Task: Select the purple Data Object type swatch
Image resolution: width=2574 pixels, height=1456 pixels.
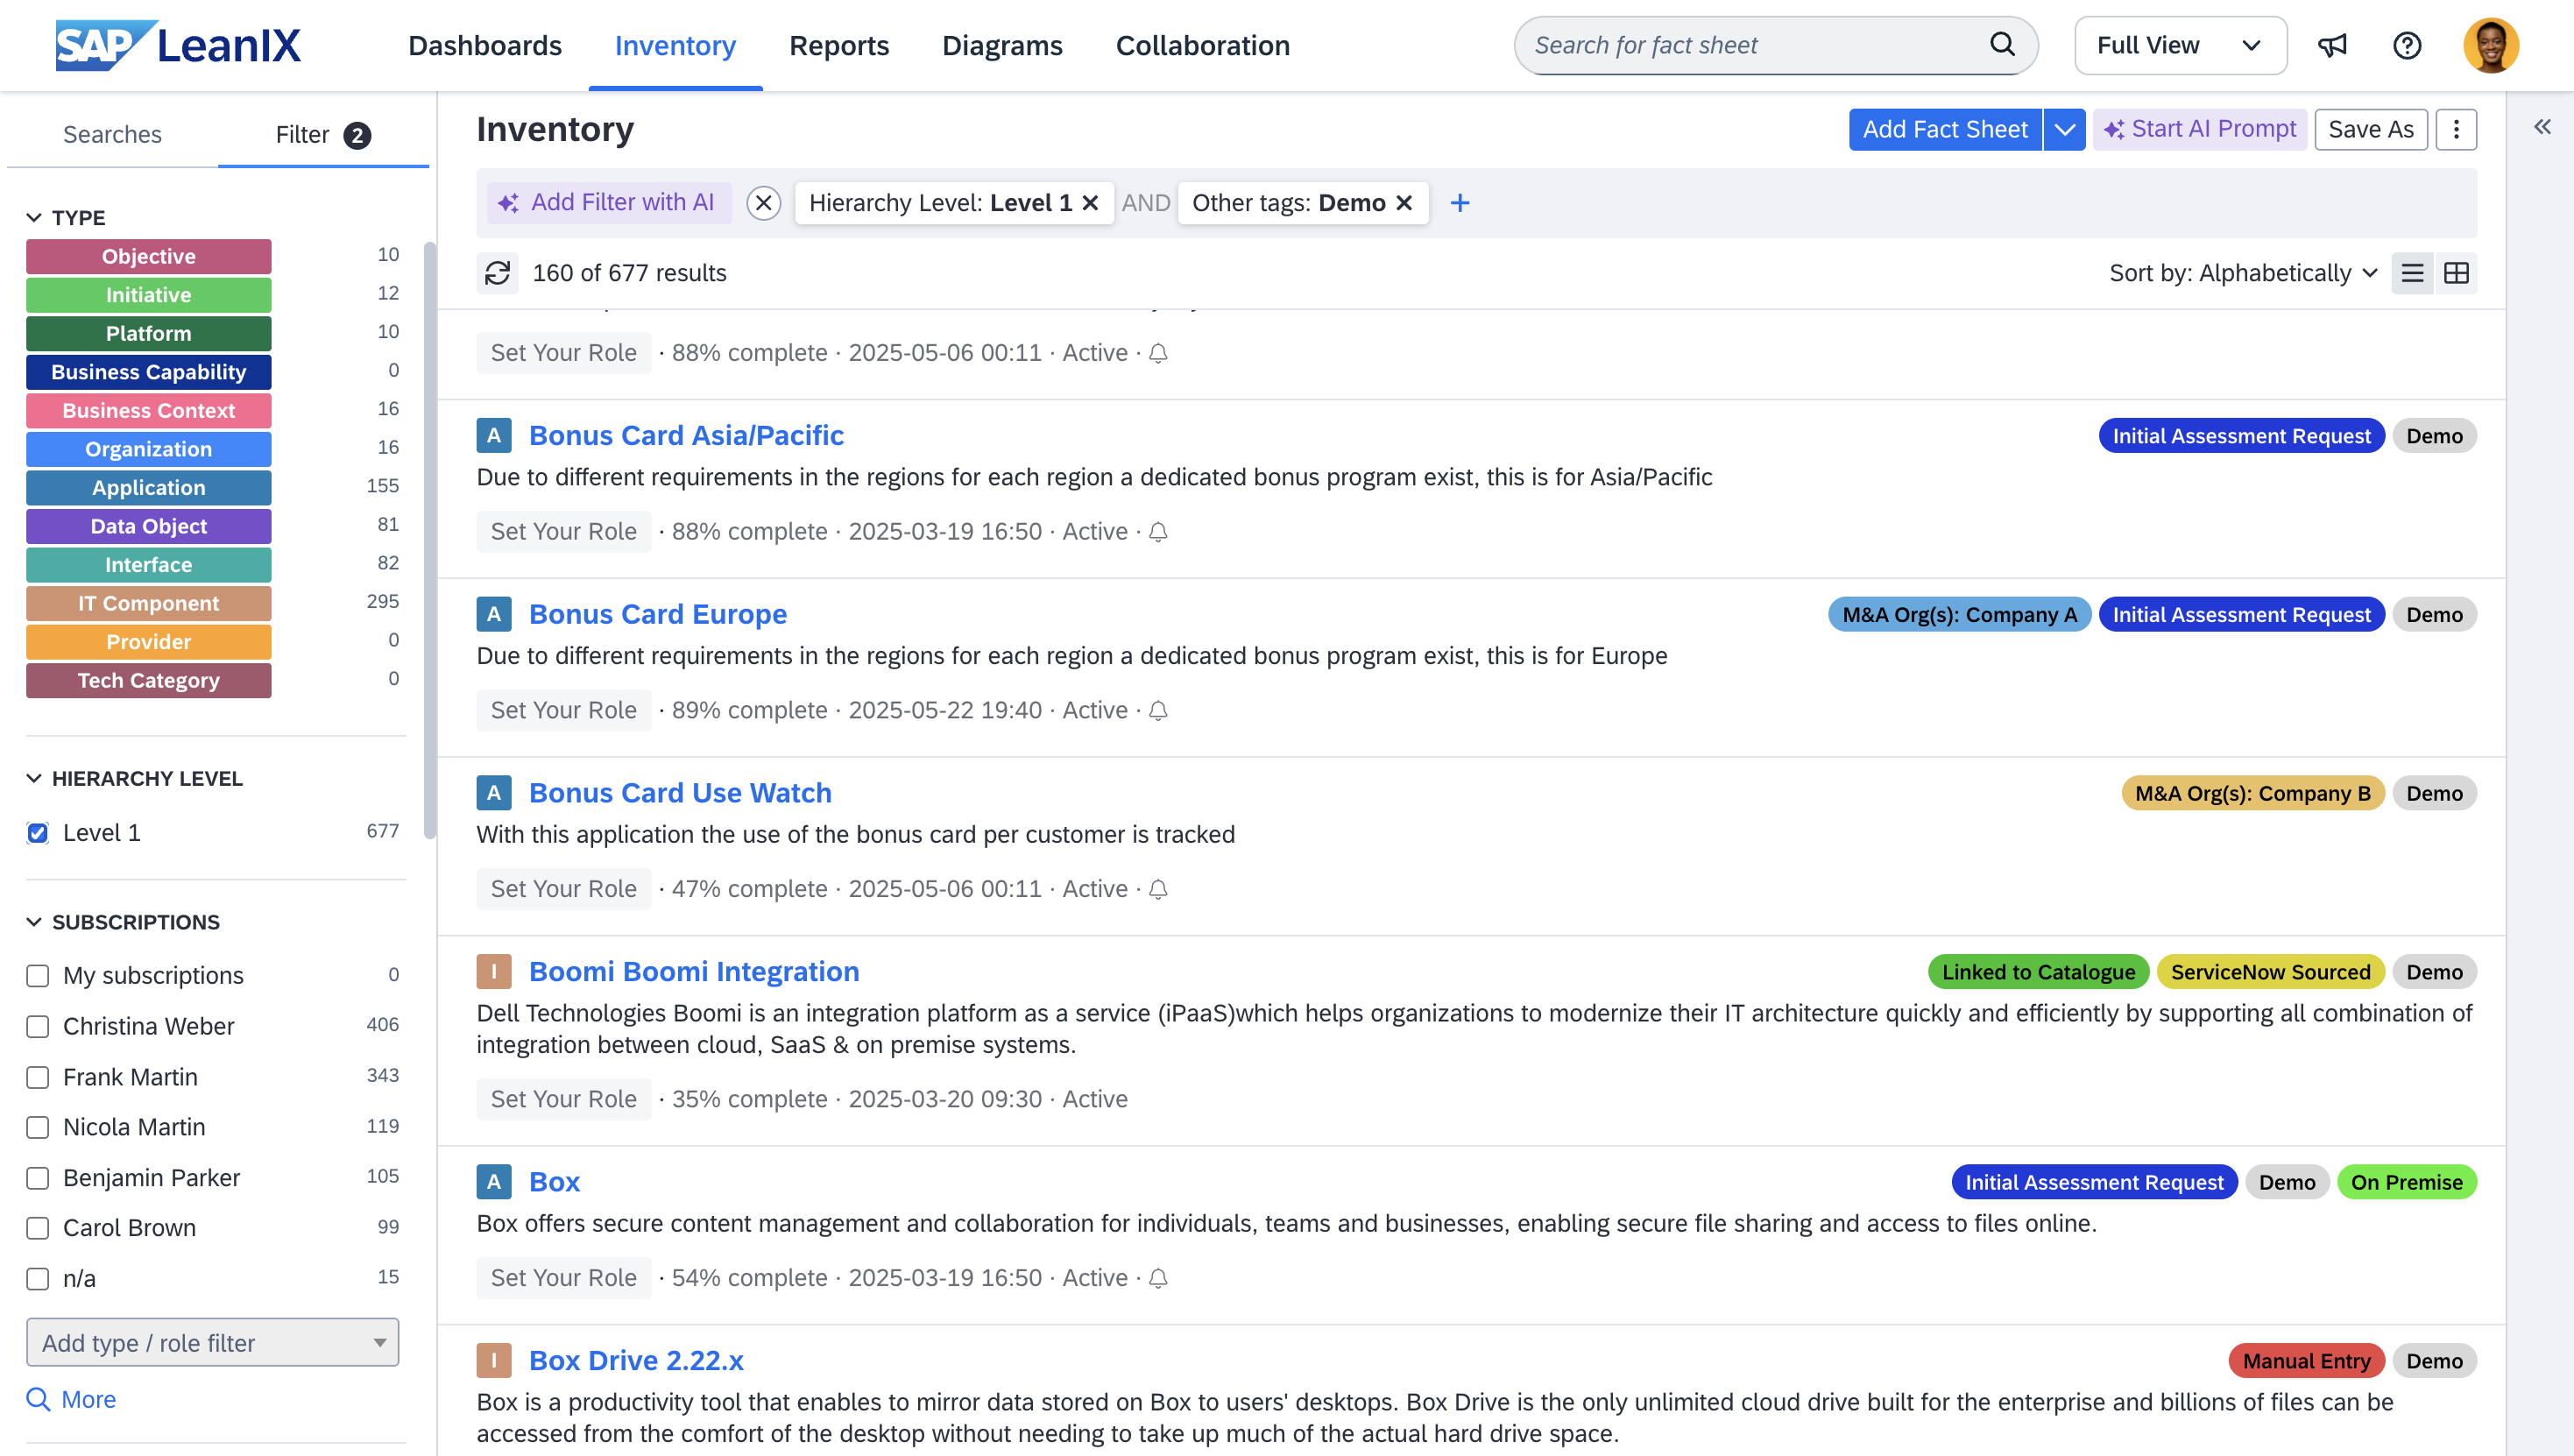Action: click(148, 526)
